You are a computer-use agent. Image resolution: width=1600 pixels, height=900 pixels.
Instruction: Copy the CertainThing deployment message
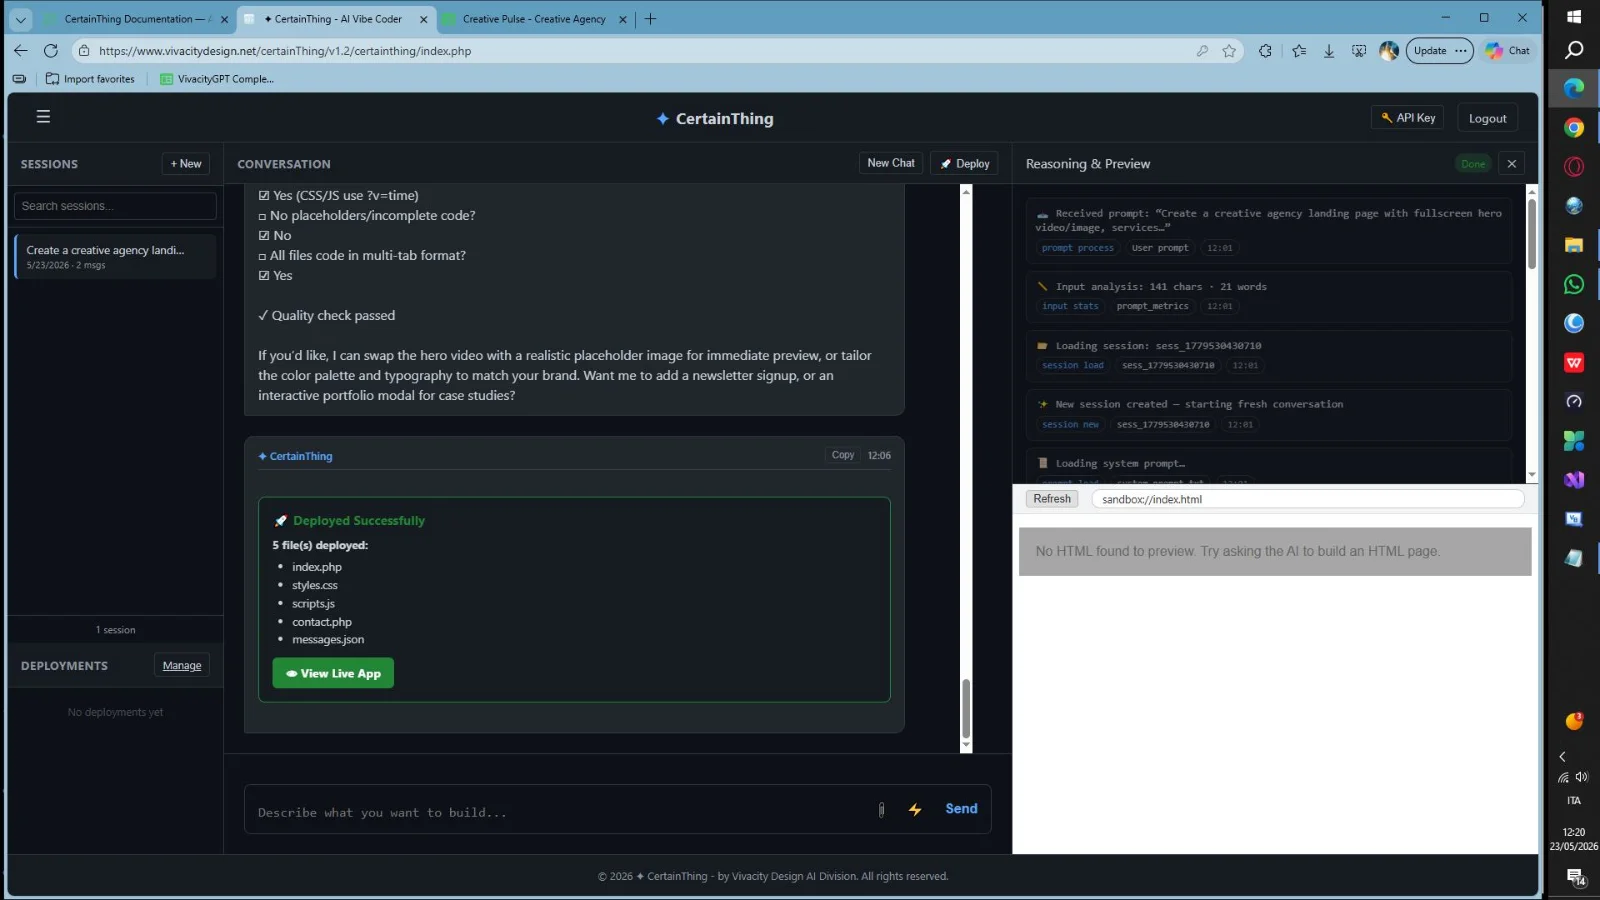click(x=843, y=455)
